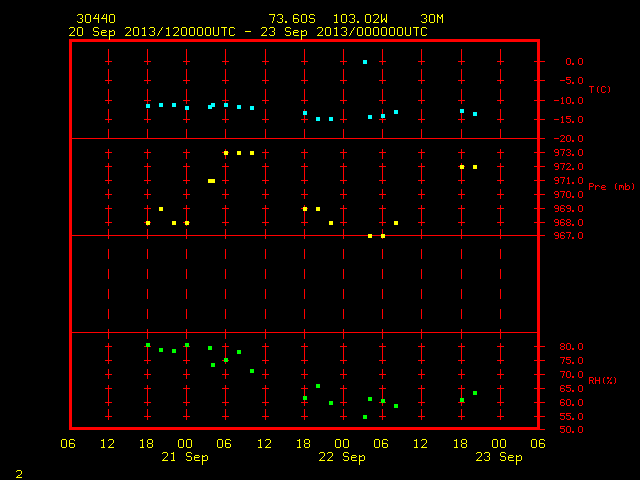The height and width of the screenshot is (480, 640).
Task: Select the T(C) axis label
Action: pos(600,89)
